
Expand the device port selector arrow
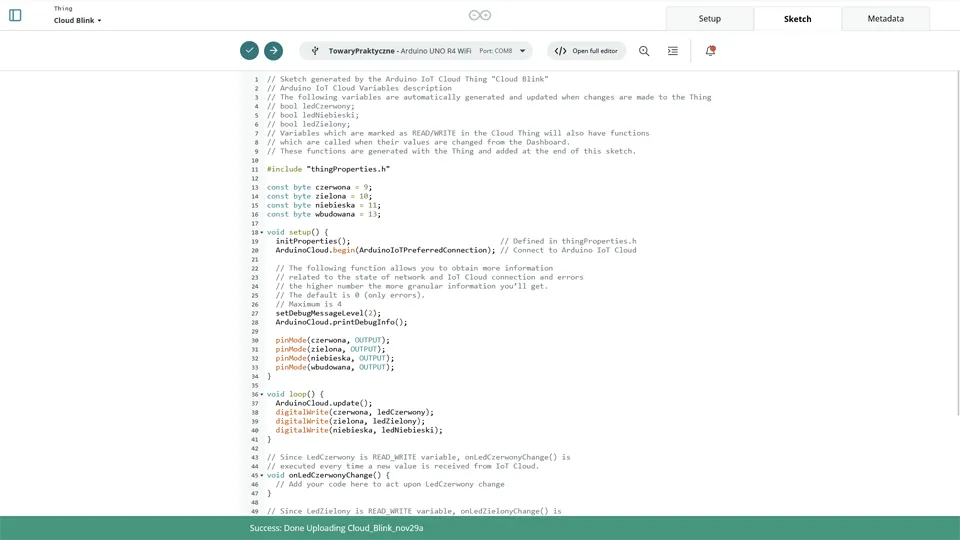[522, 51]
